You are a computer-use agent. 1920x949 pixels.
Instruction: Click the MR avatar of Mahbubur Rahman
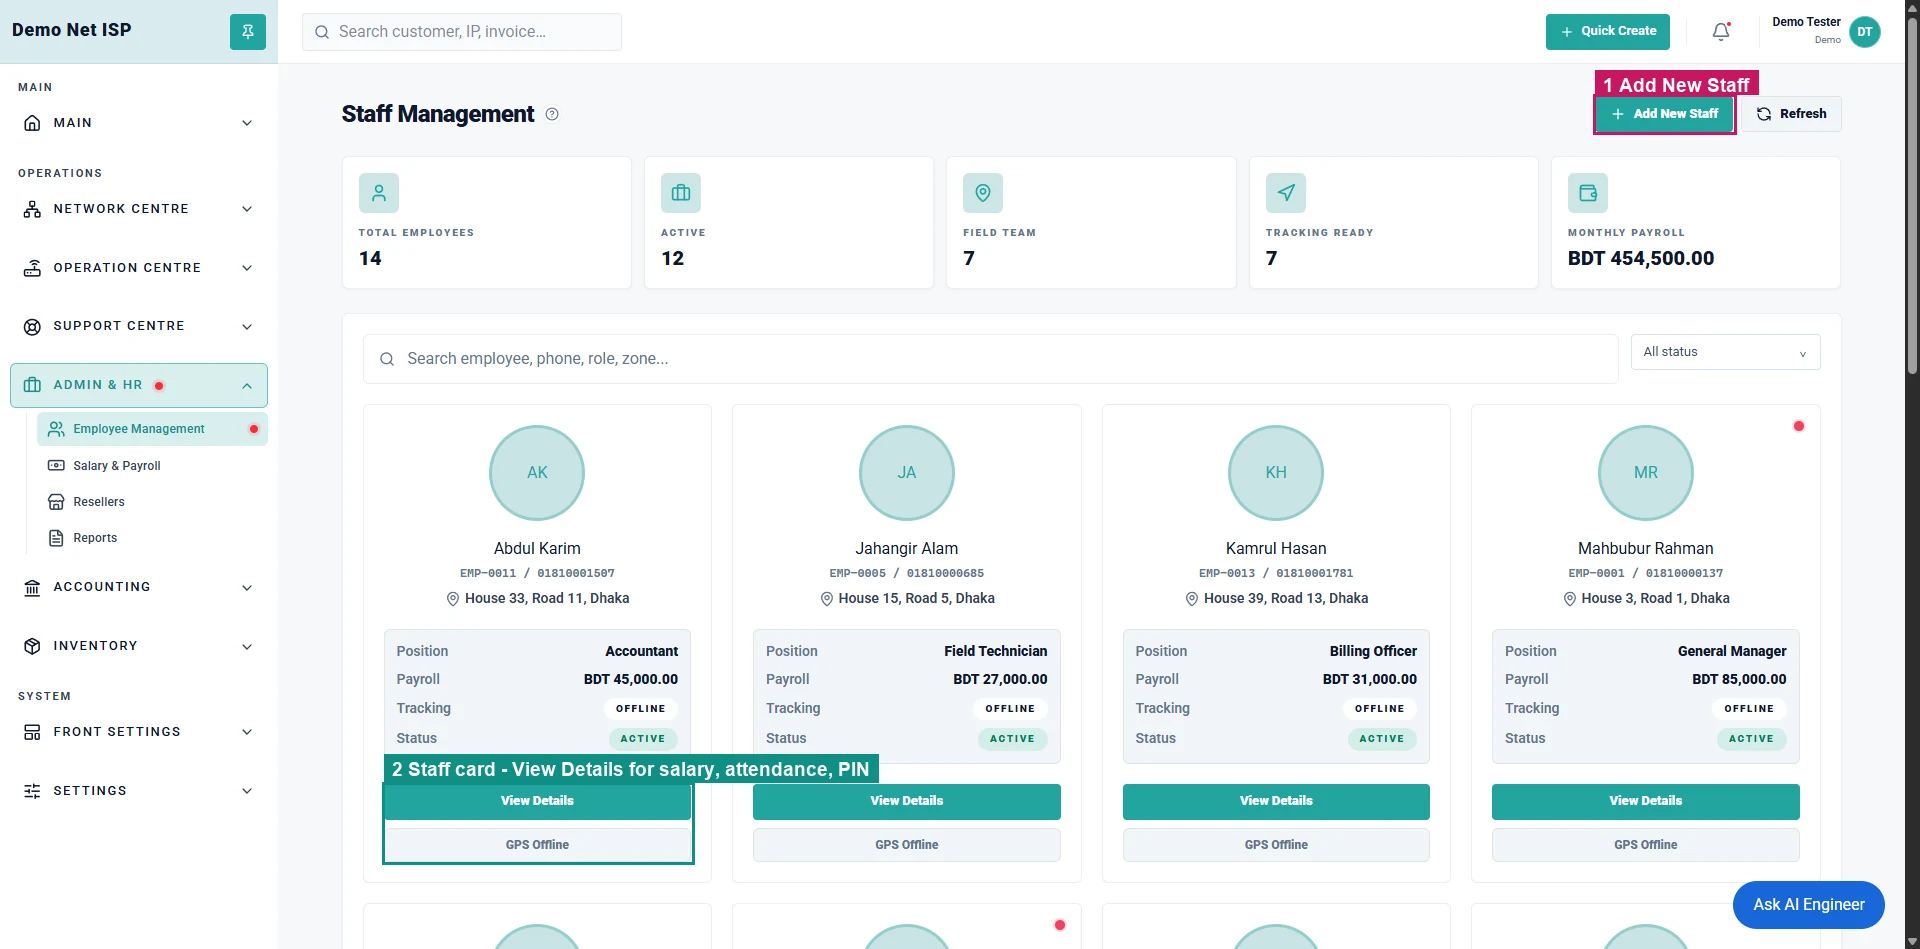[x=1646, y=473]
